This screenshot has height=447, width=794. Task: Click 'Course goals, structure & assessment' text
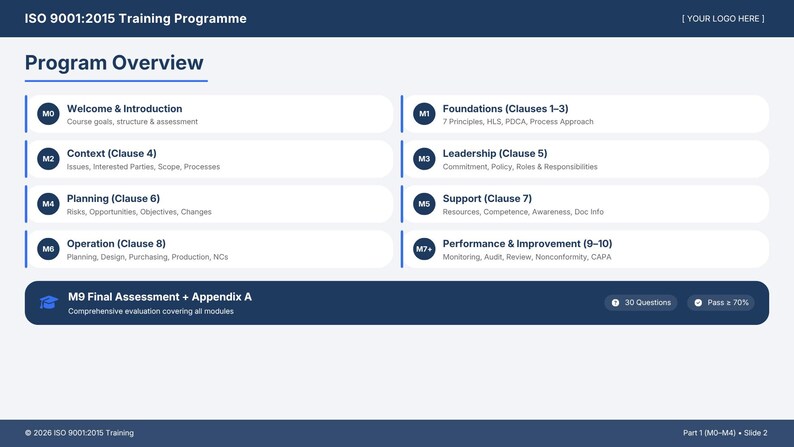click(132, 122)
